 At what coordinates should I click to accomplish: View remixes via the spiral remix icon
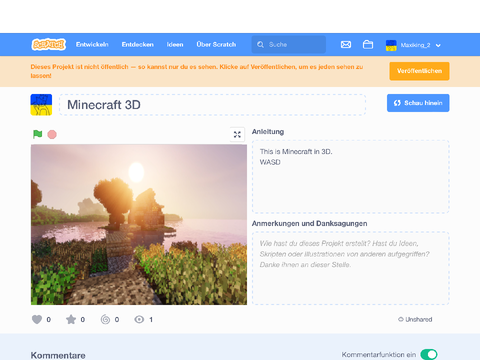pos(105,319)
